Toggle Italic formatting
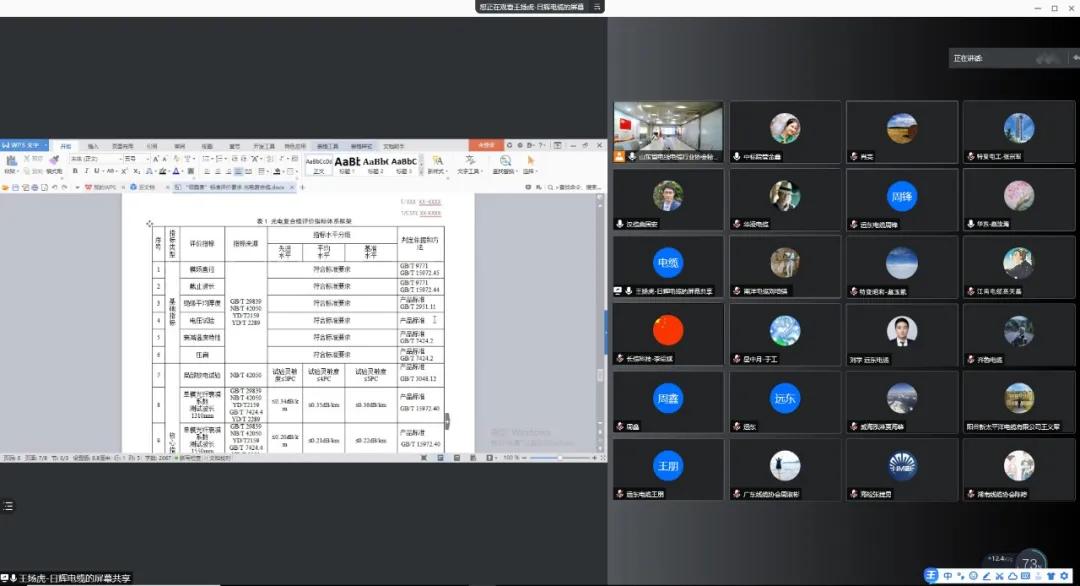The width and height of the screenshot is (1080, 586). point(86,171)
